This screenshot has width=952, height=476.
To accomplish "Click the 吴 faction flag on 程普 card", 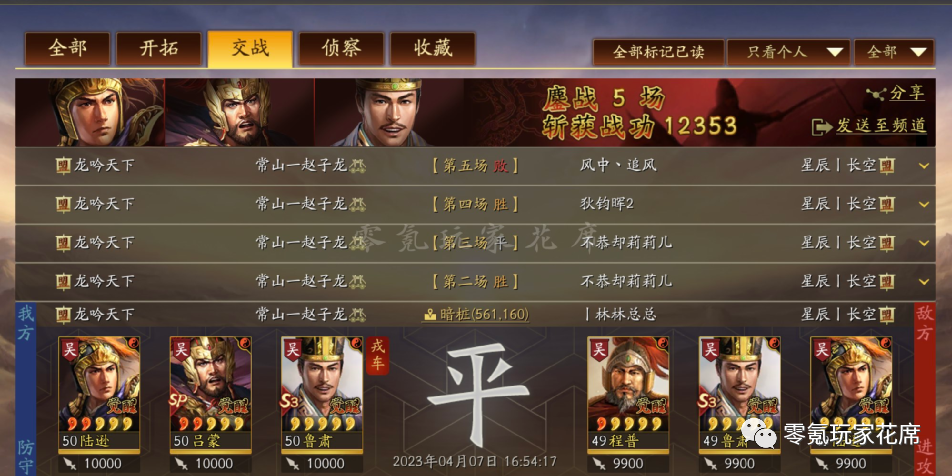I will pos(599,350).
